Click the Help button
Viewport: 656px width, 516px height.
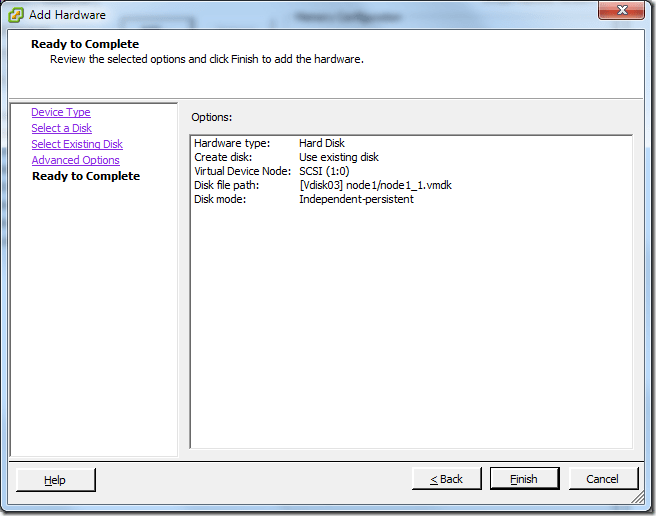pos(56,480)
